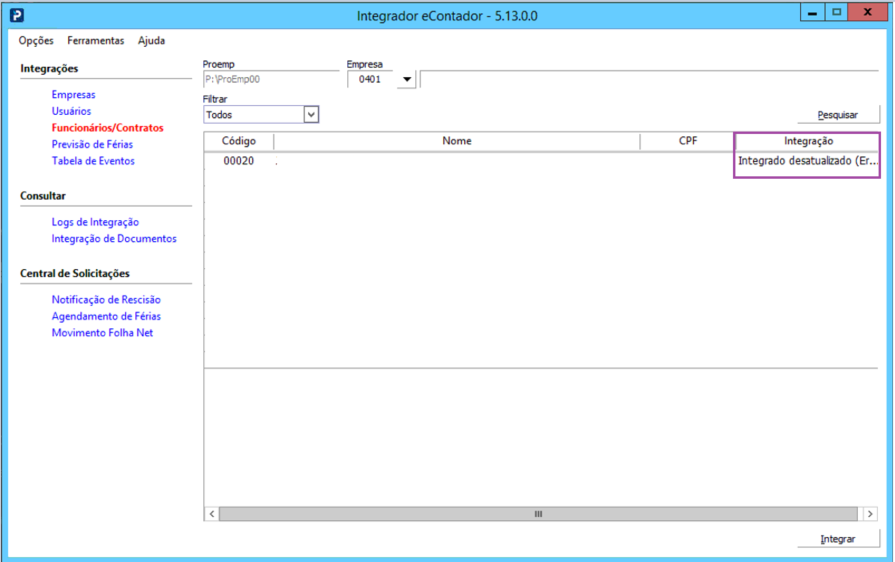Go to Empresas integration
This screenshot has width=895, height=562.
(x=74, y=95)
